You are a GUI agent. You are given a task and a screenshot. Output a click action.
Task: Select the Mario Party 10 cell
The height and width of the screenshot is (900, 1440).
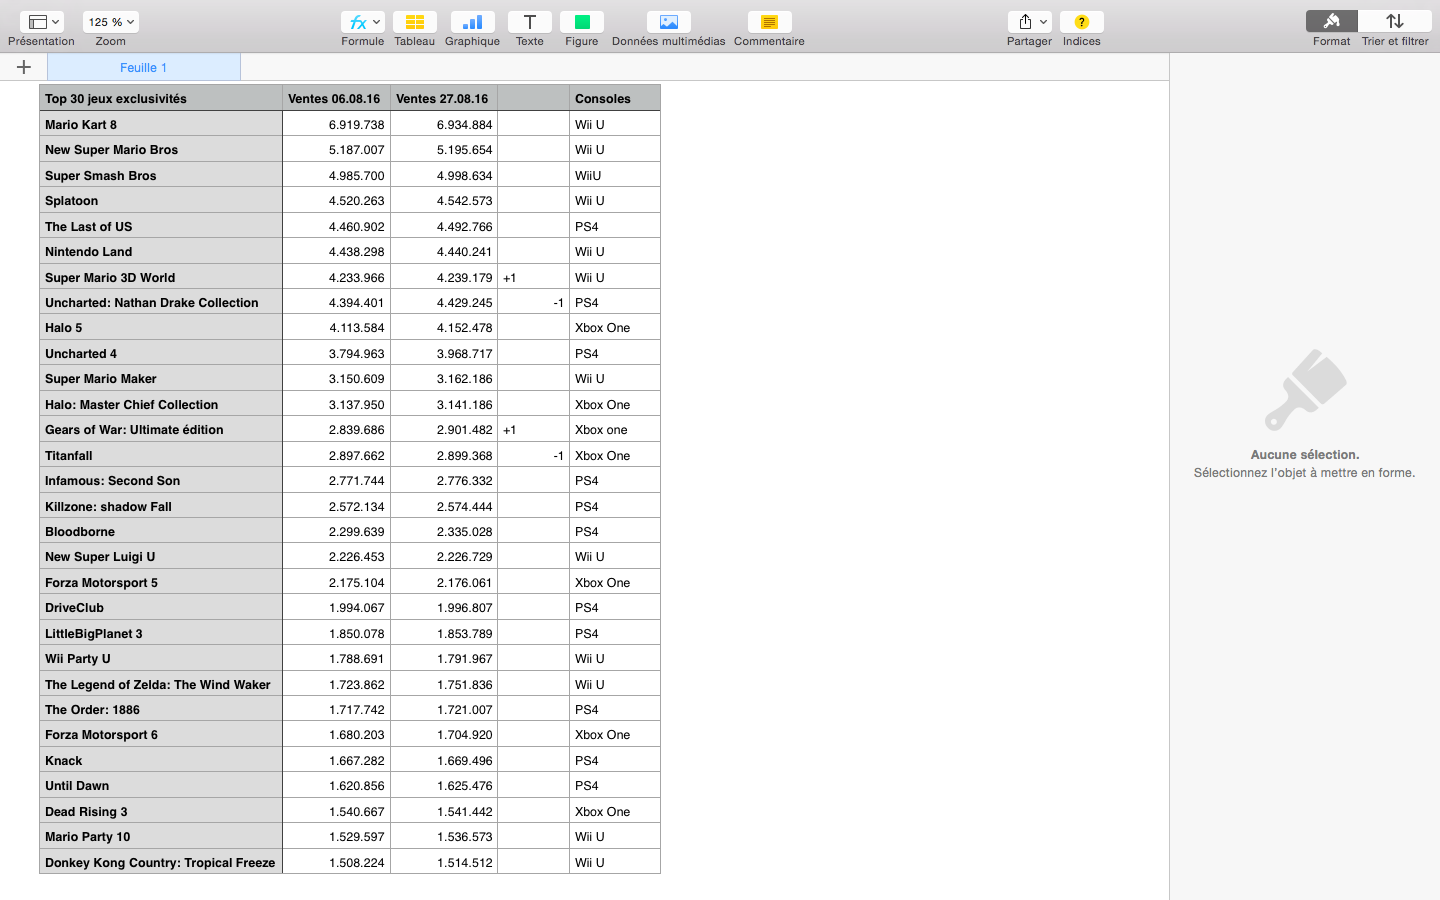pyautogui.click(x=161, y=836)
